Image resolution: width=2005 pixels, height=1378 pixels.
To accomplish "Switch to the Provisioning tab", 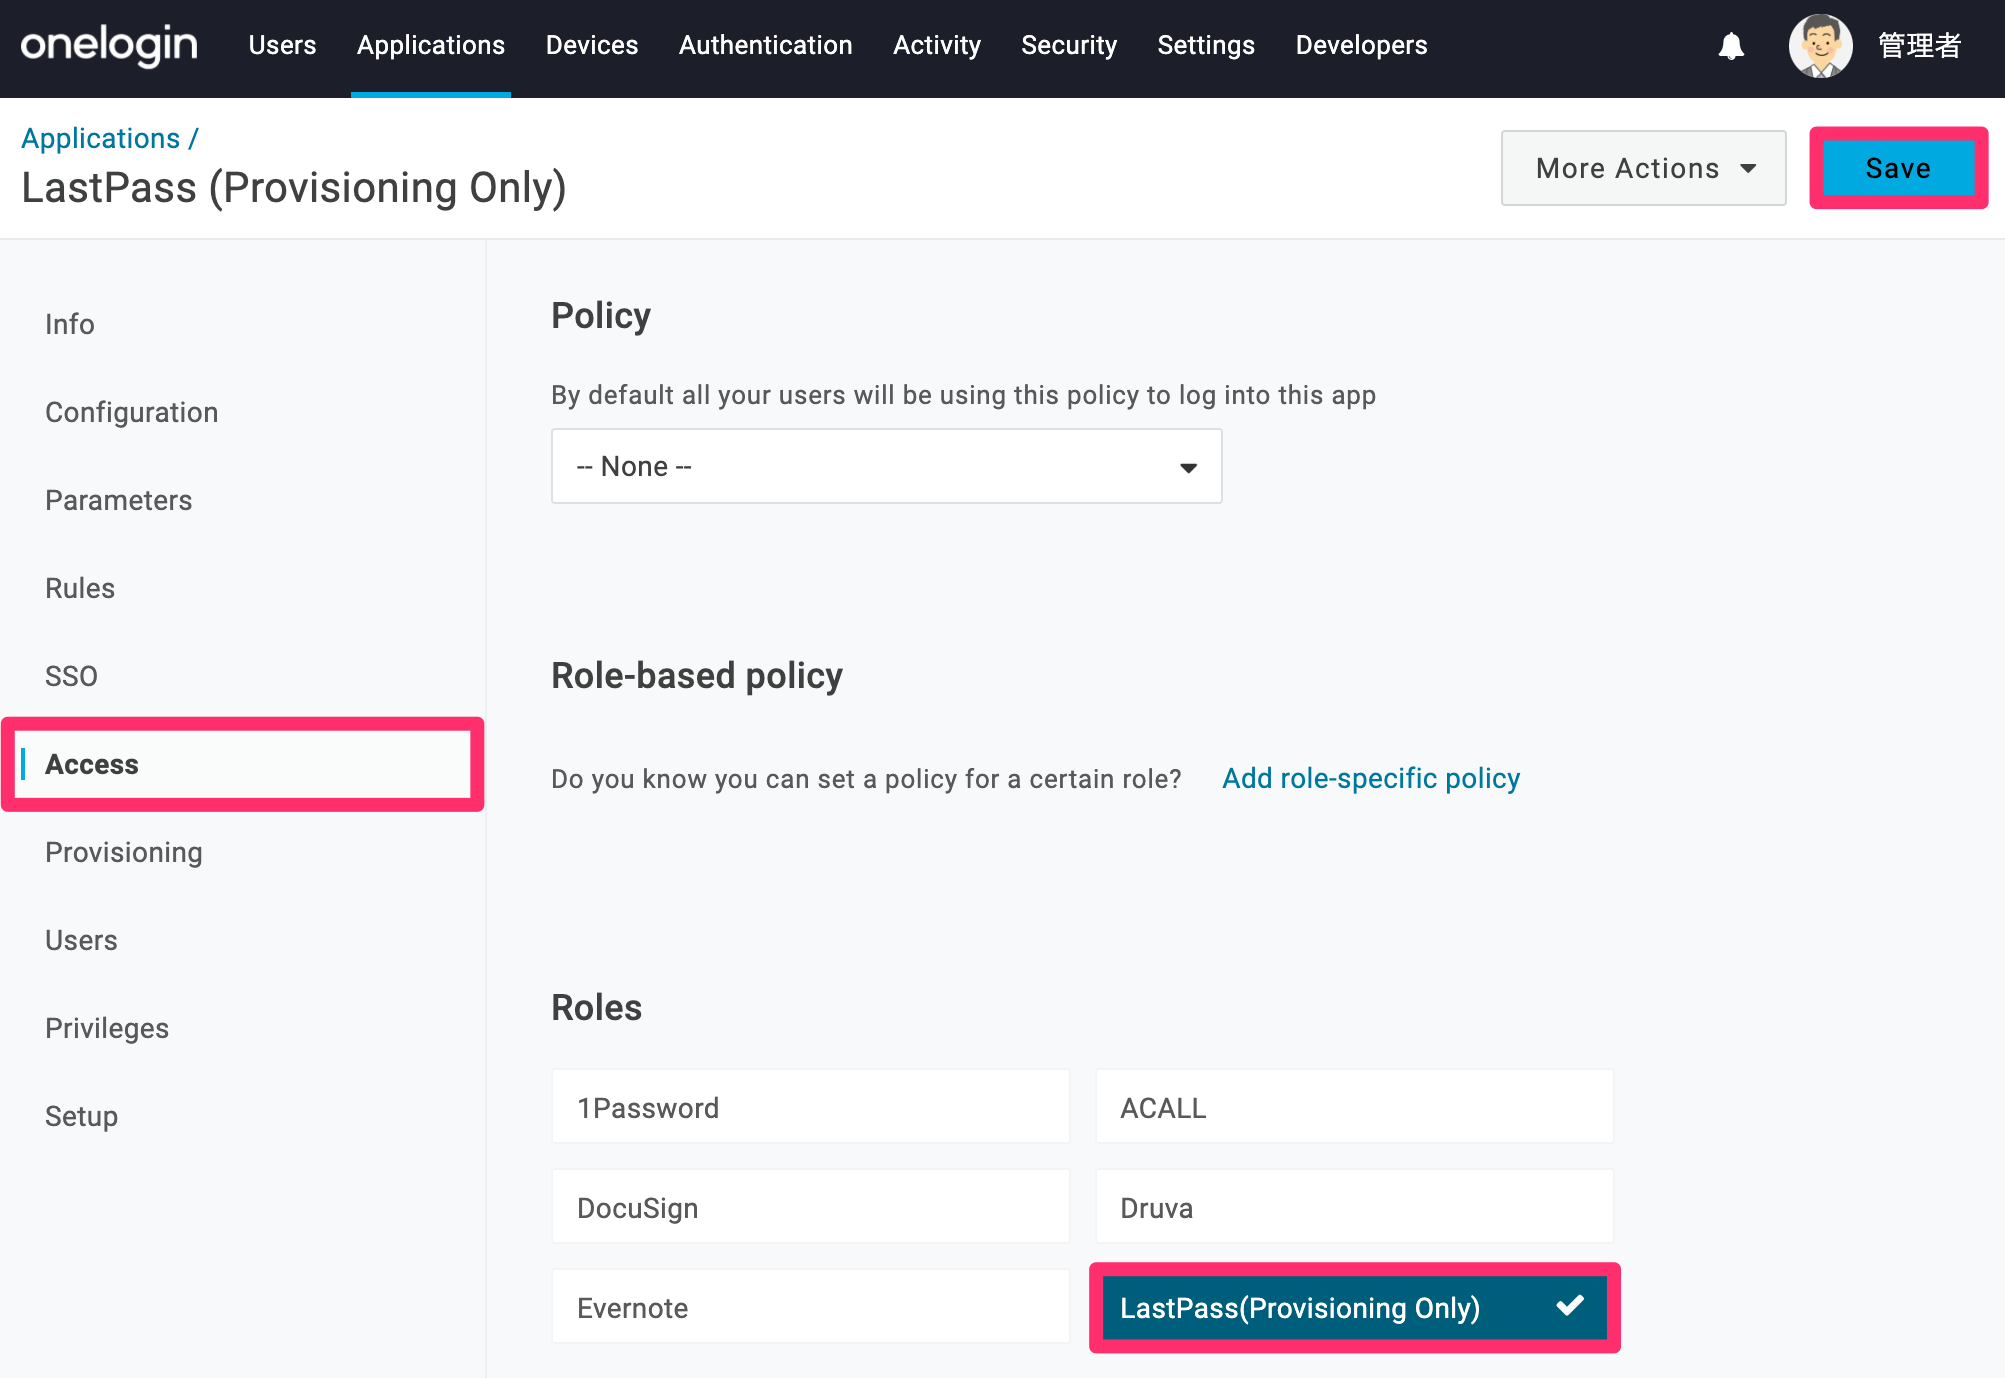I will click(x=124, y=852).
